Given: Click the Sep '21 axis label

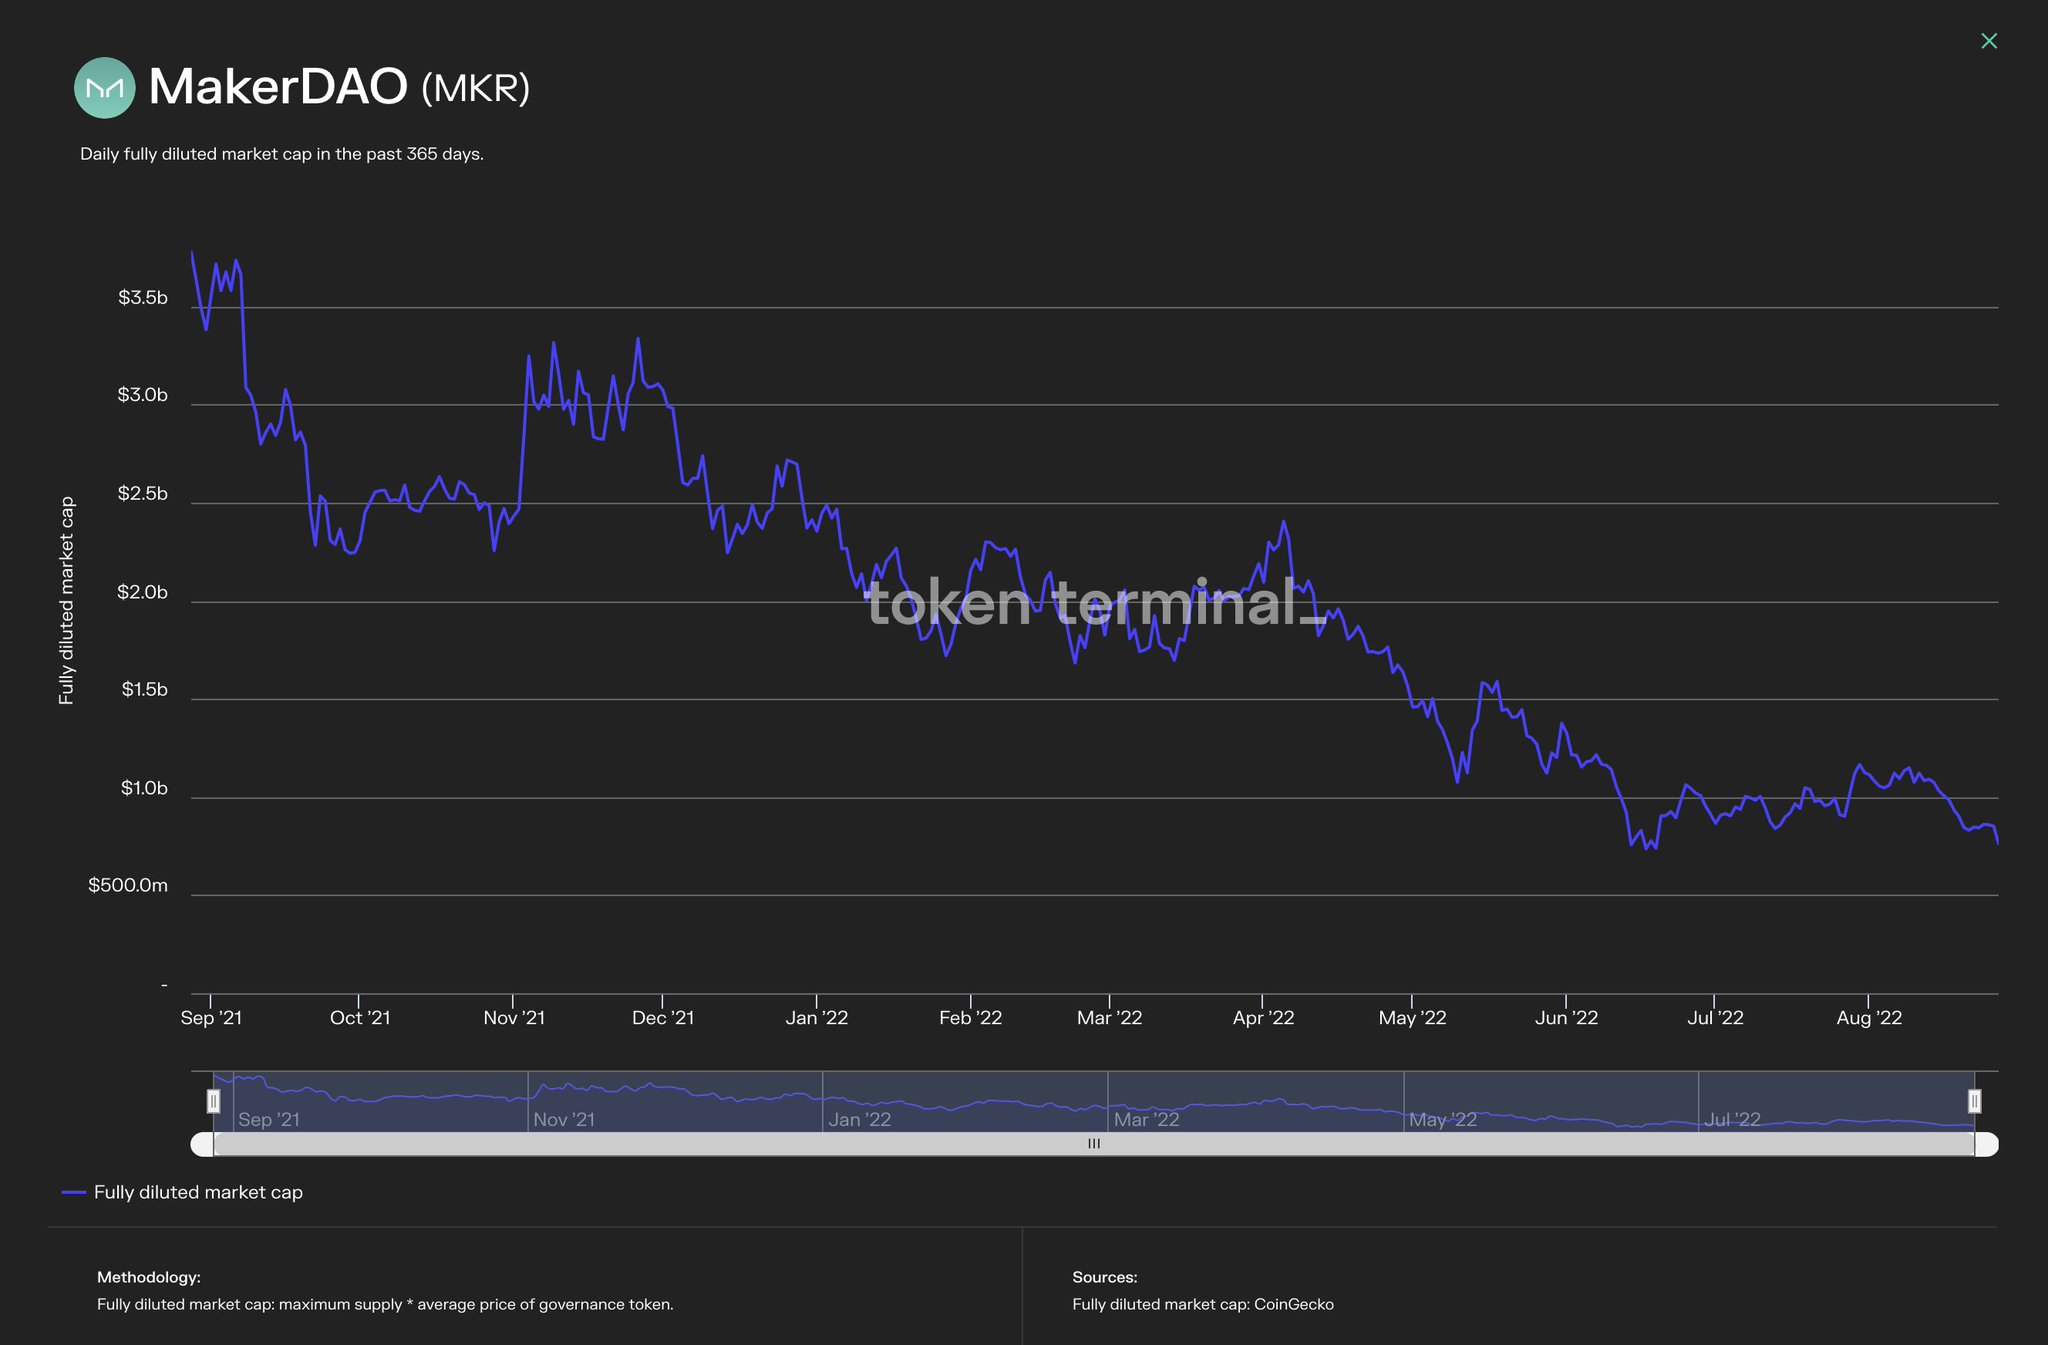Looking at the screenshot, I should tap(211, 1017).
